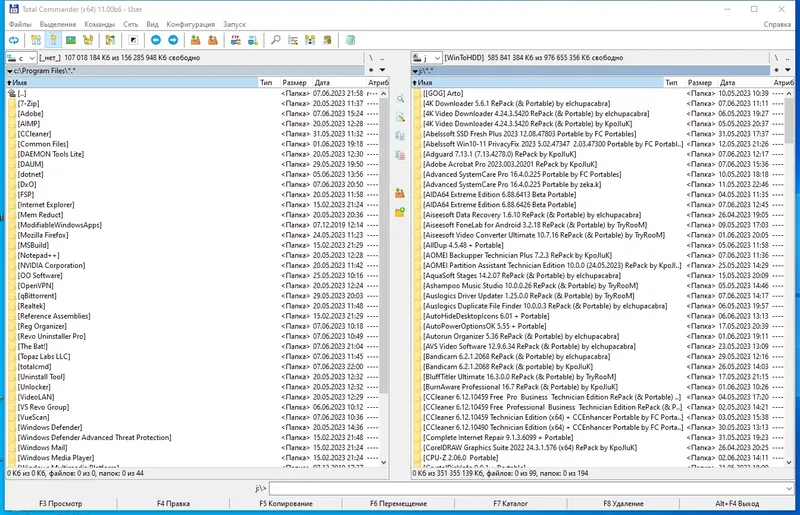The height and width of the screenshot is (515, 800).
Task: Click the magnifier Search files icon
Action: pyautogui.click(x=276, y=40)
